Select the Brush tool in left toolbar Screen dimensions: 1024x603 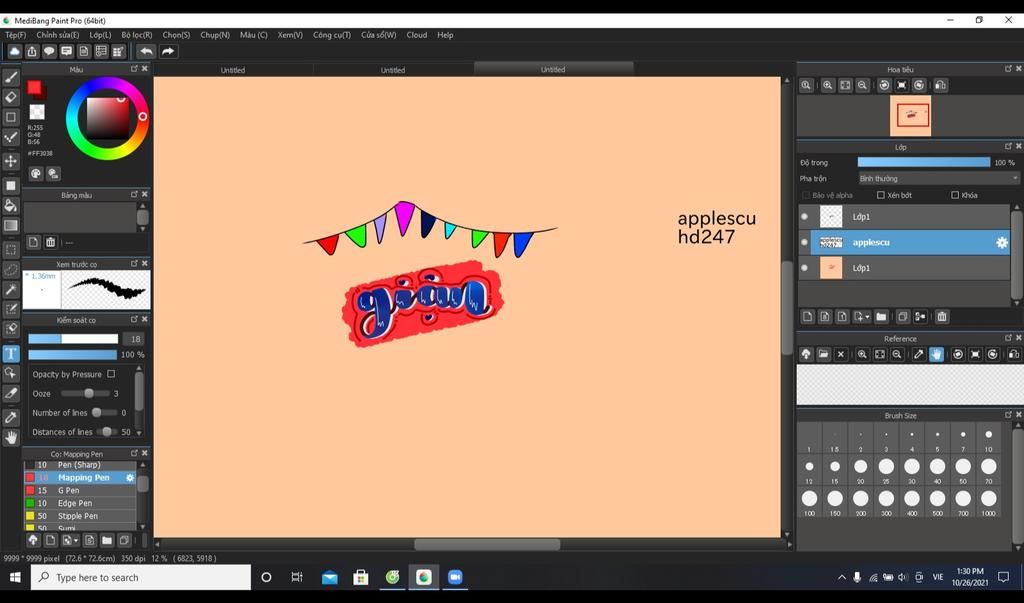coord(11,78)
